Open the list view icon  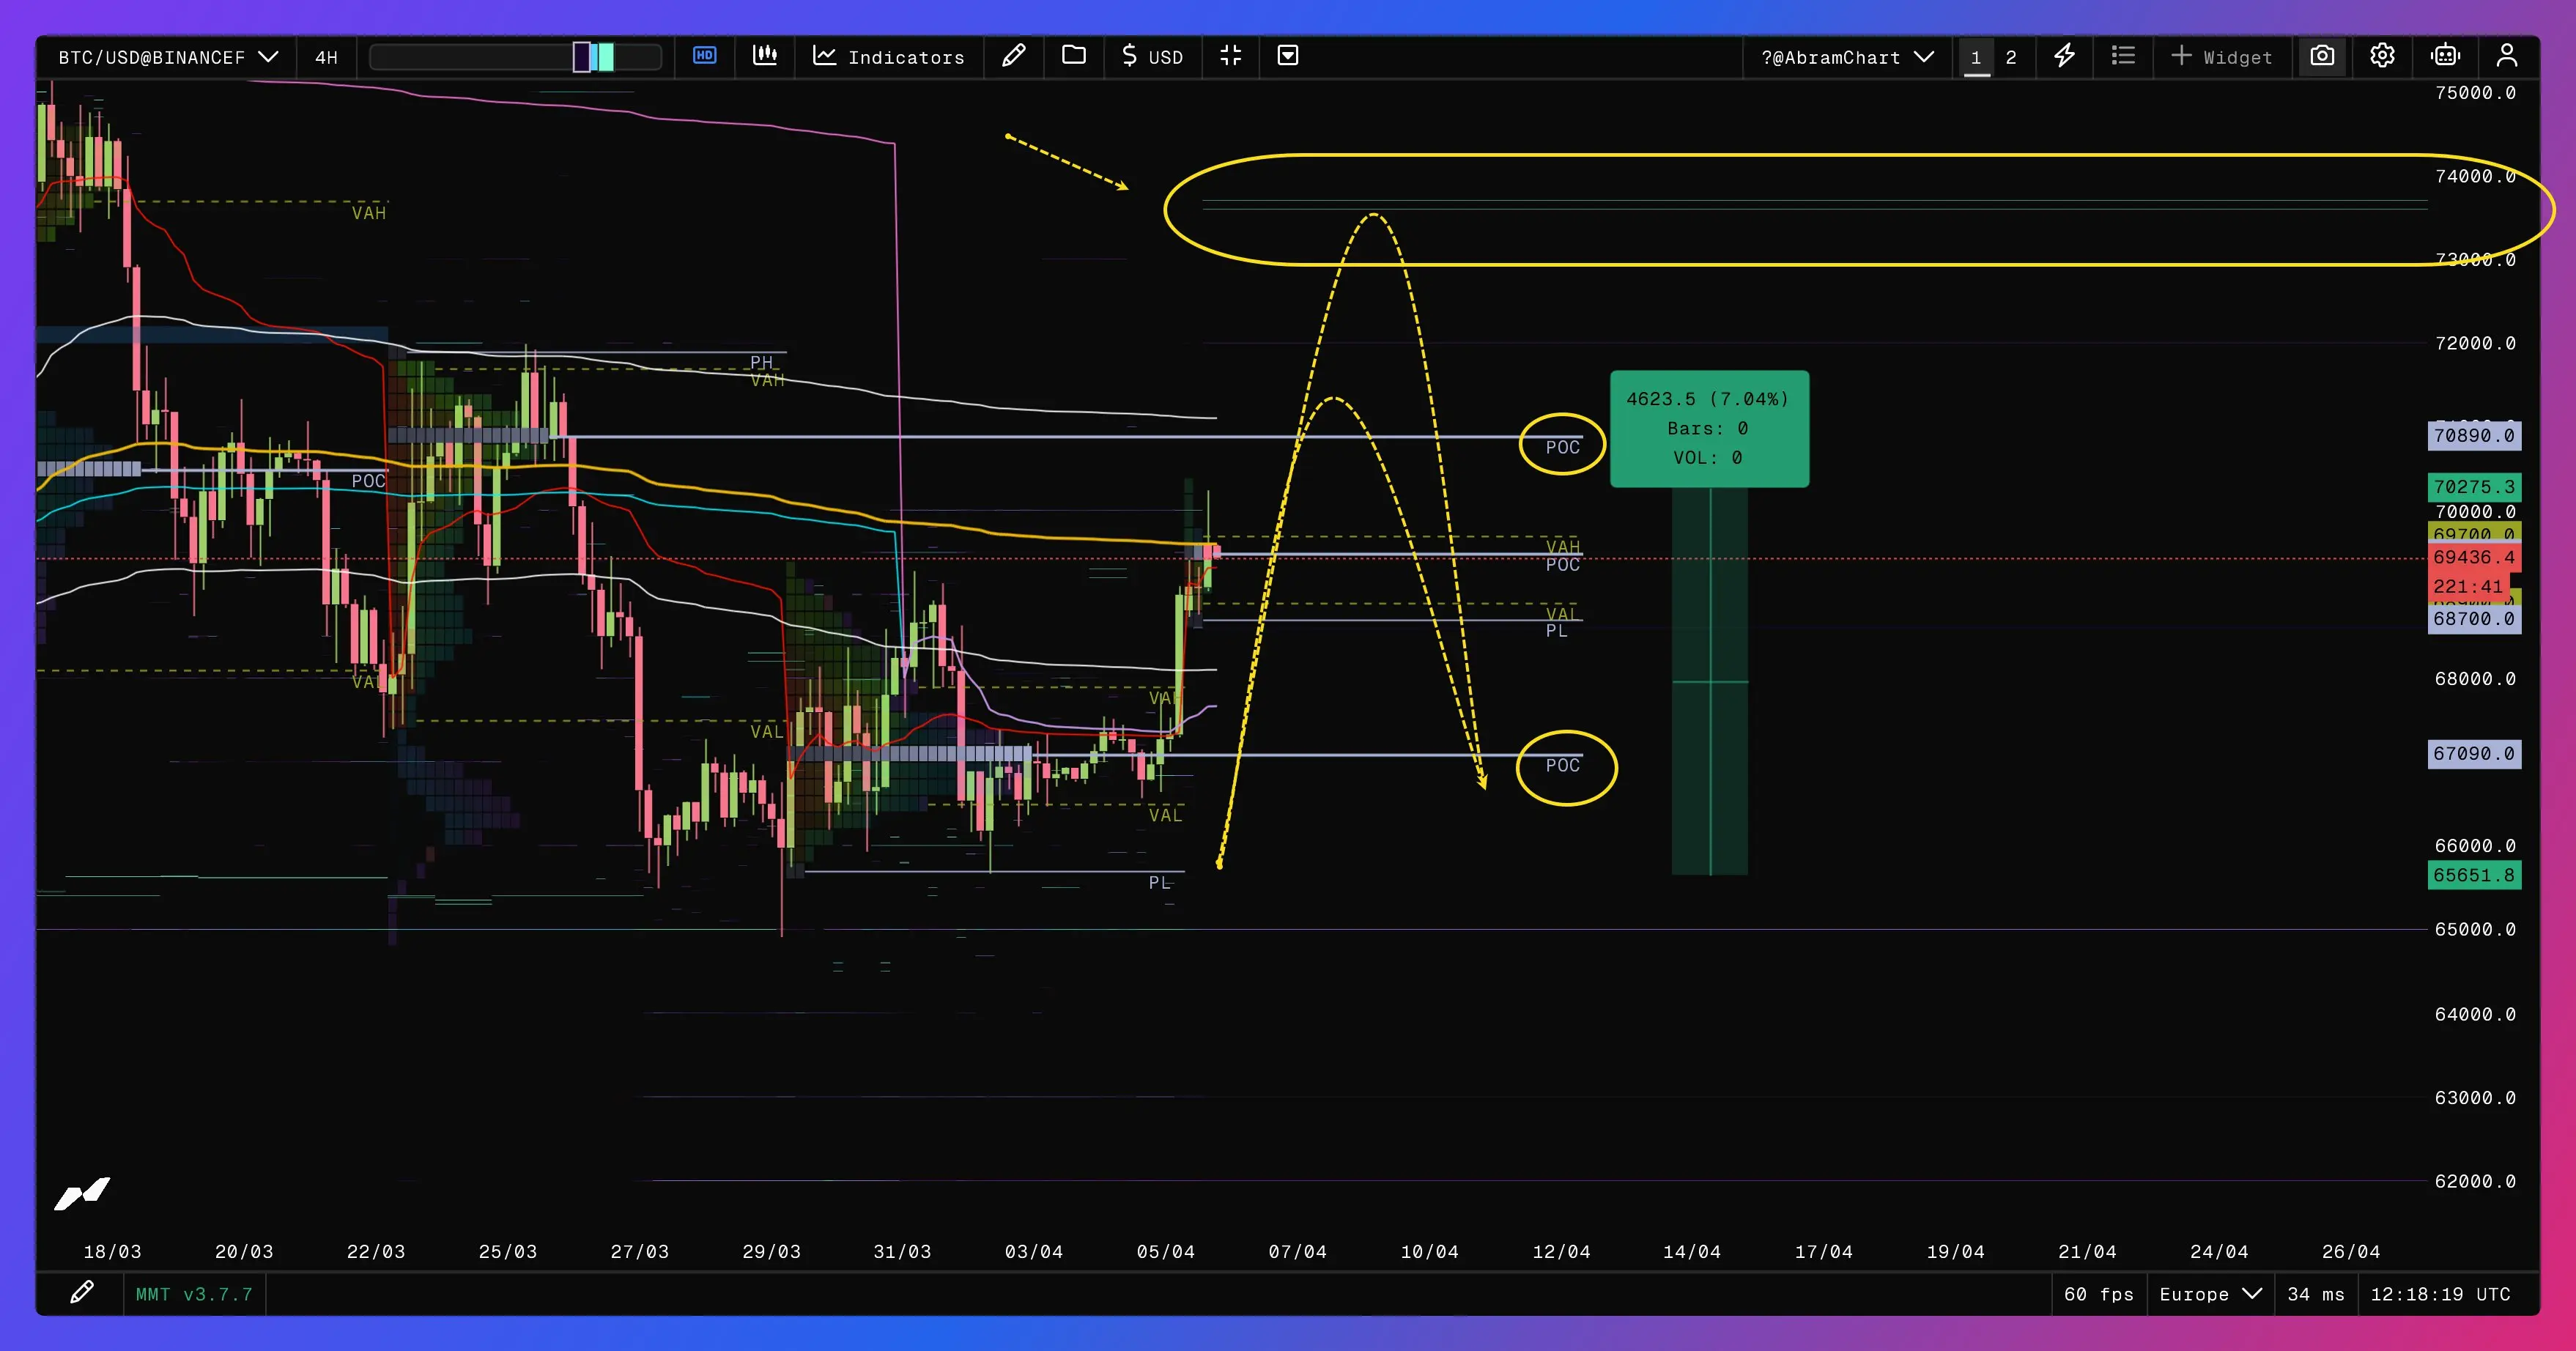(2123, 56)
